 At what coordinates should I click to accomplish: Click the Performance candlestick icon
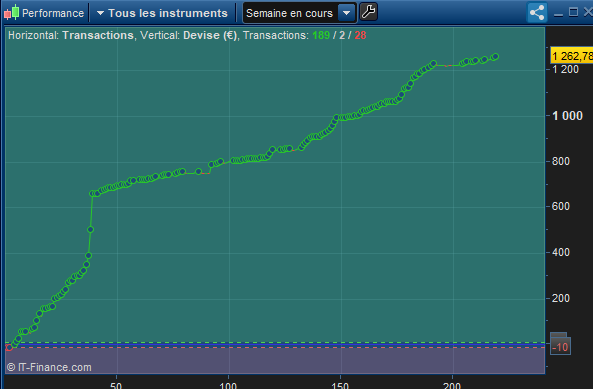(11, 12)
